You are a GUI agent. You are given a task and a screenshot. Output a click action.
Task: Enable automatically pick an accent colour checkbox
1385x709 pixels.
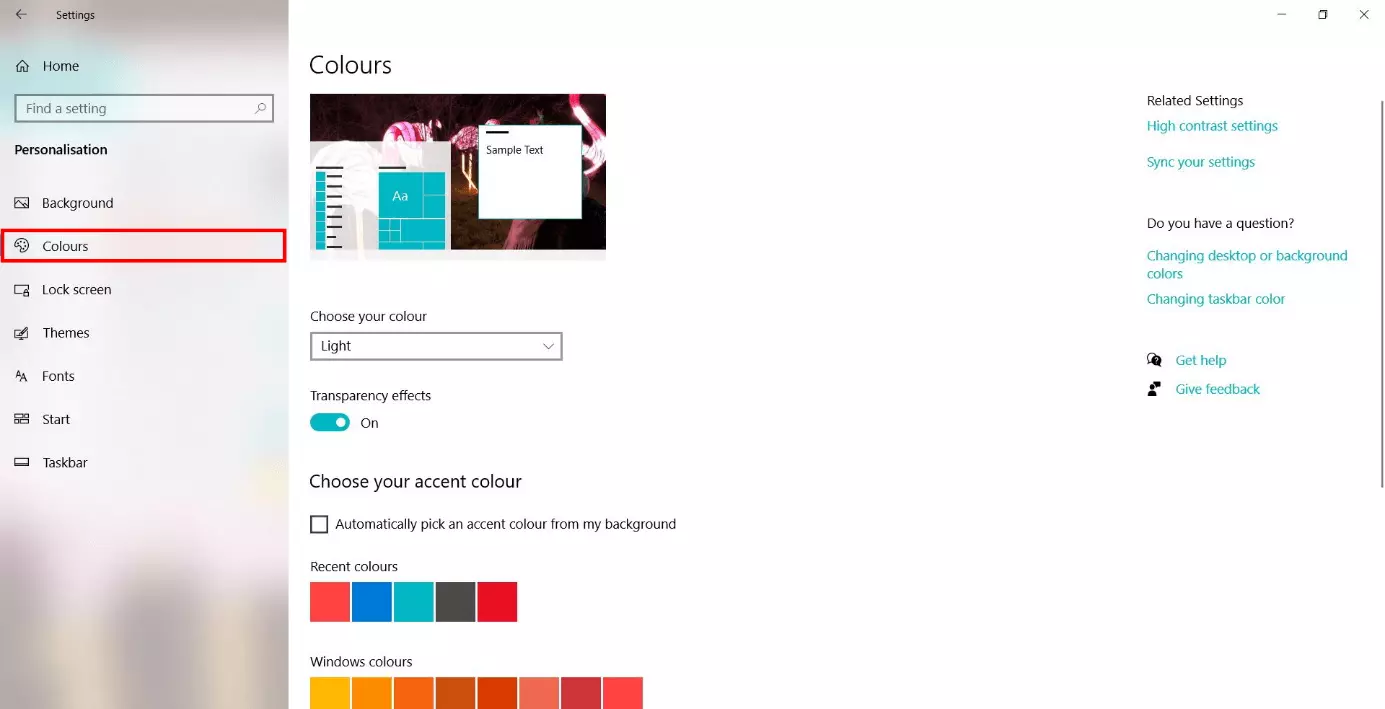tap(319, 524)
